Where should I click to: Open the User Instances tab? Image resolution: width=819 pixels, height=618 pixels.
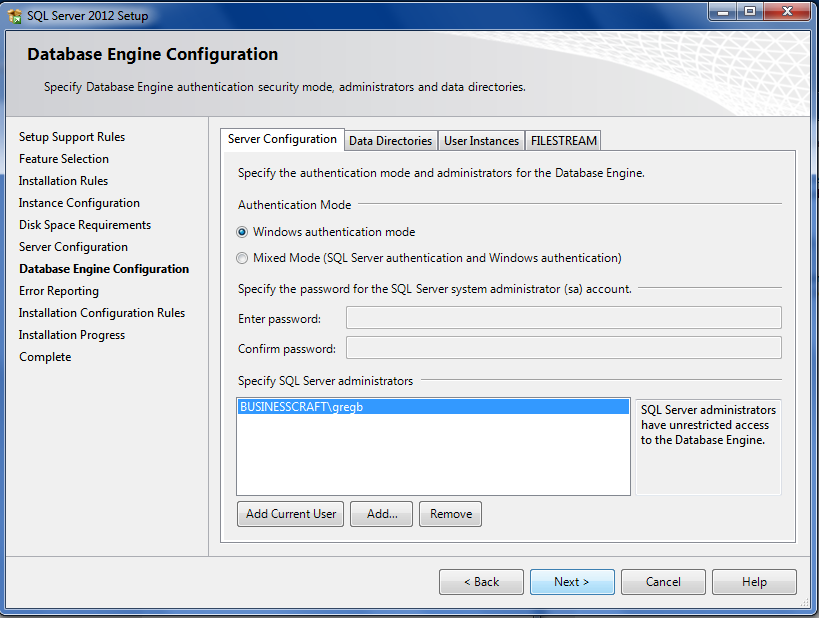pos(482,141)
